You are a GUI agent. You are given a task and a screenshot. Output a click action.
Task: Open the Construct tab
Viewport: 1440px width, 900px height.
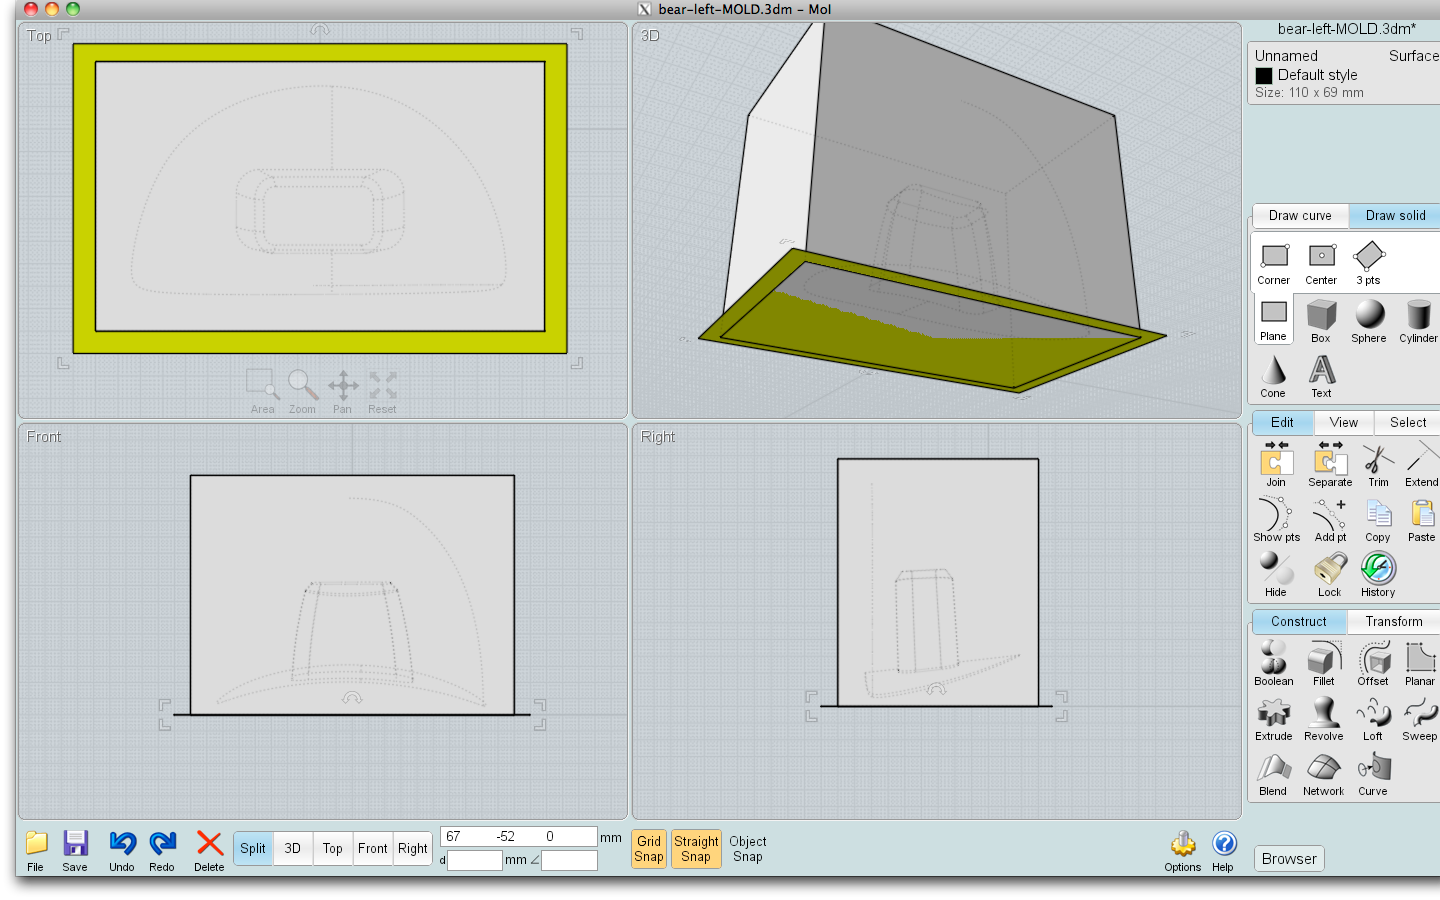[x=1299, y=622]
